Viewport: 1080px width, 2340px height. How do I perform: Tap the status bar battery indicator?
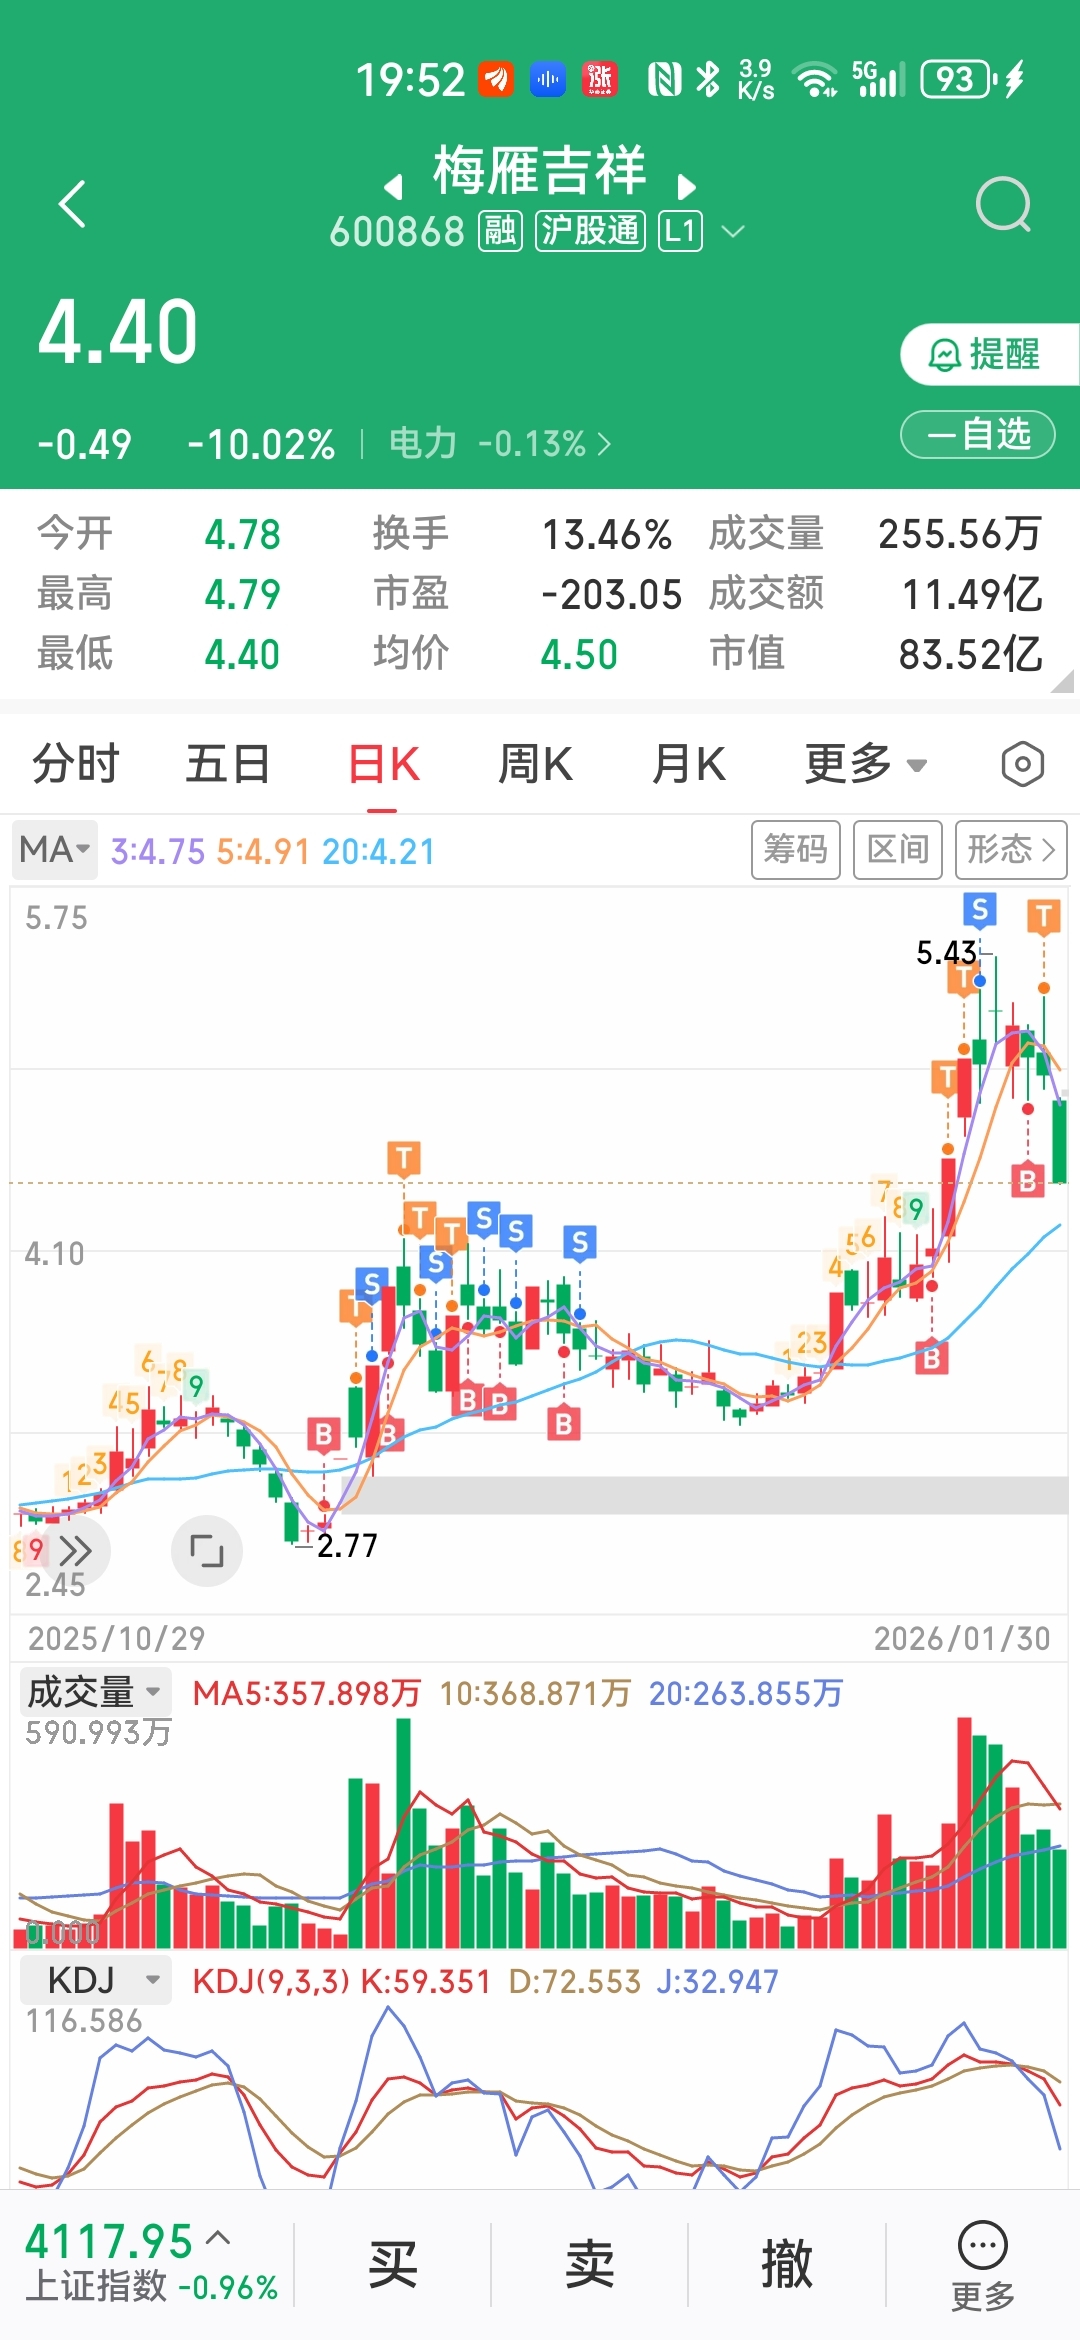click(957, 79)
